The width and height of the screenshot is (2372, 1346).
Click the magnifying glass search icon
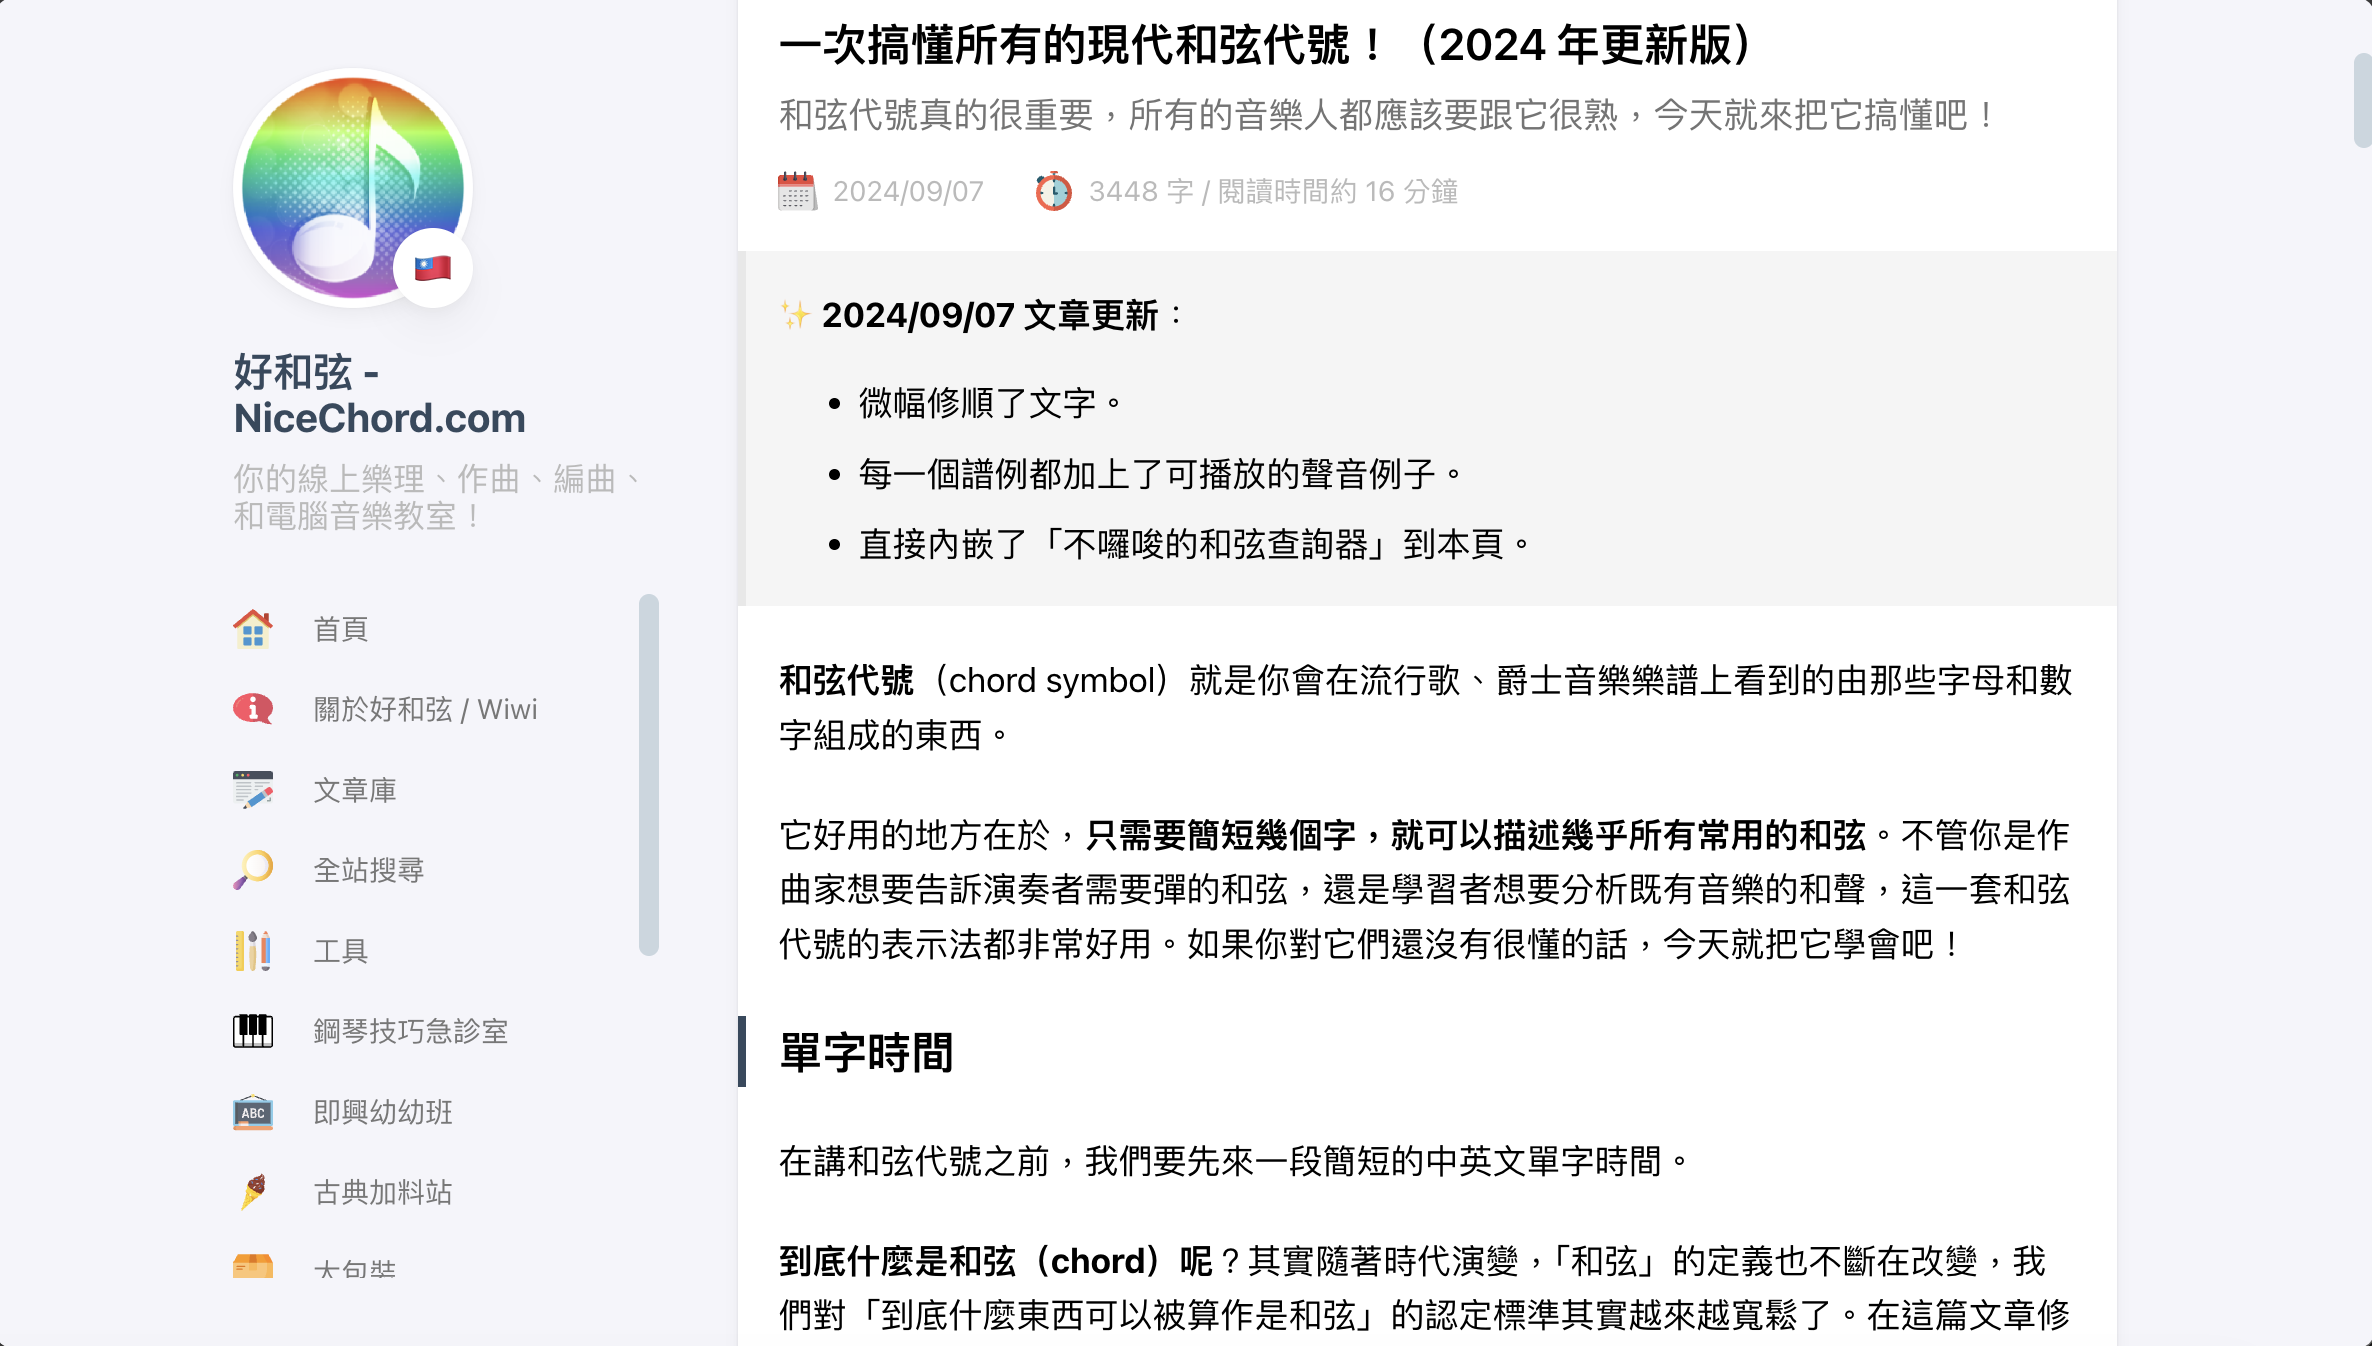tap(253, 870)
